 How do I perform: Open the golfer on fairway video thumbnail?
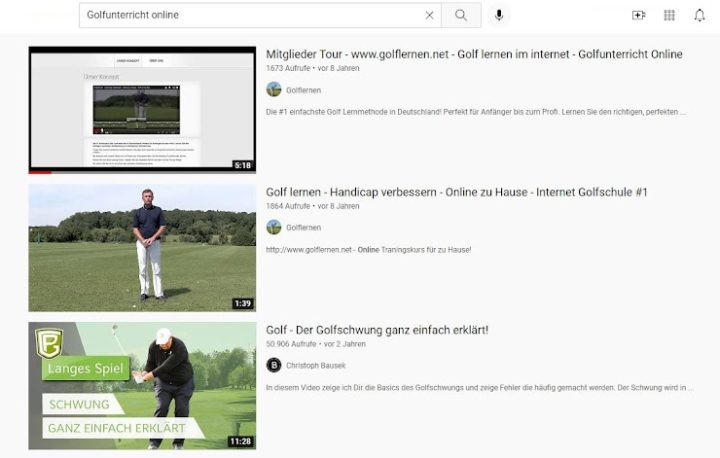pos(142,247)
